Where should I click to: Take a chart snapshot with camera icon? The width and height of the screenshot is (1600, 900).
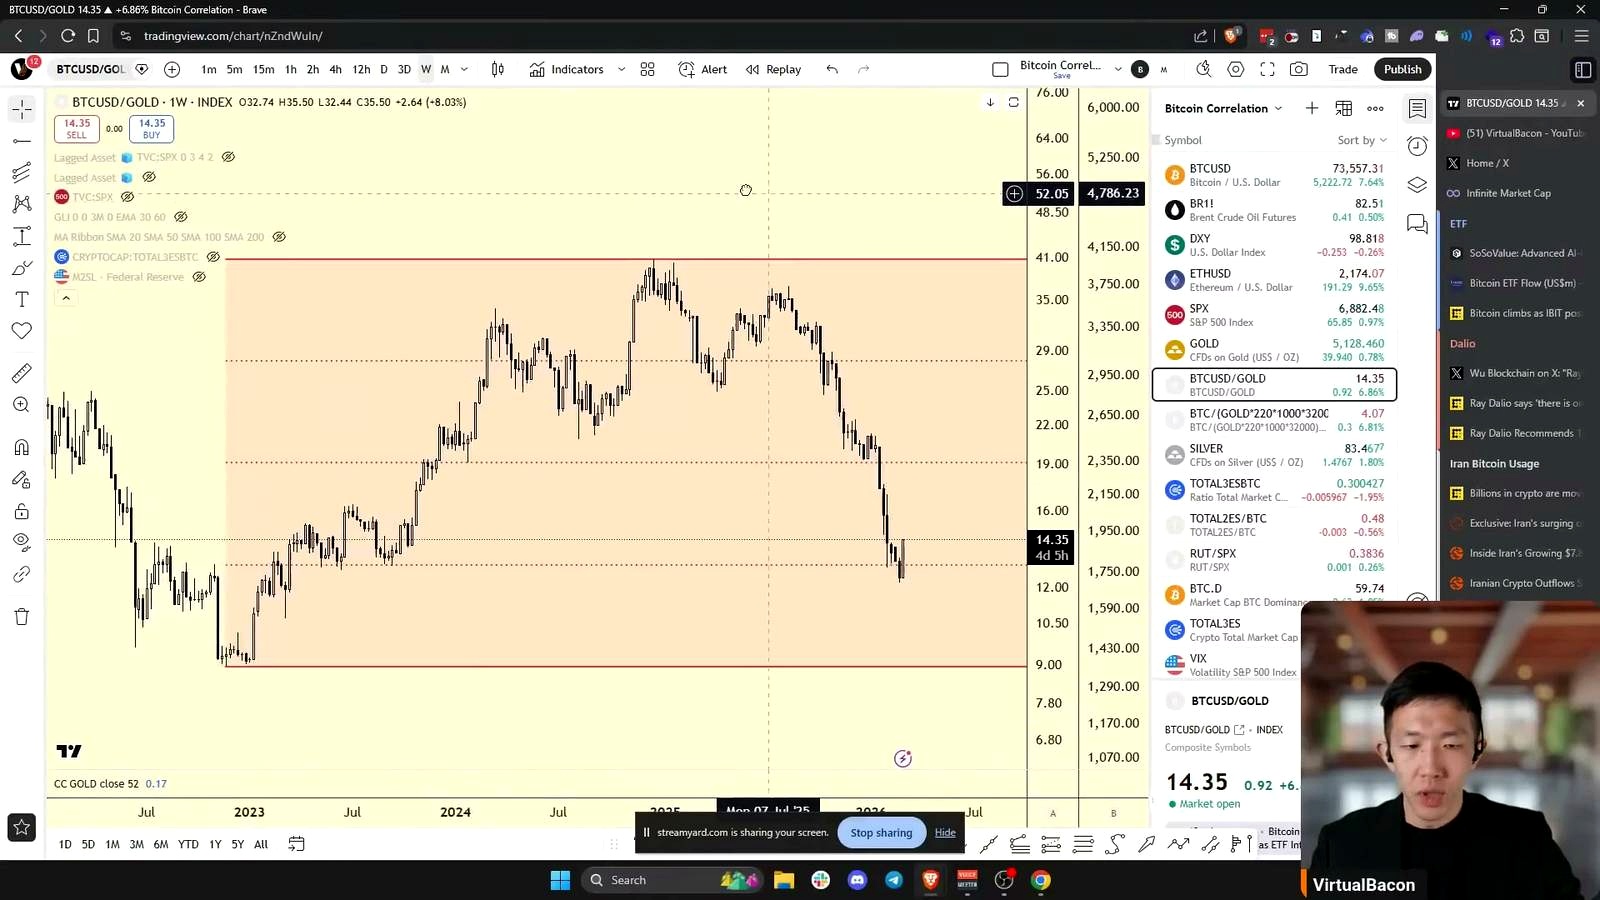tap(1298, 69)
